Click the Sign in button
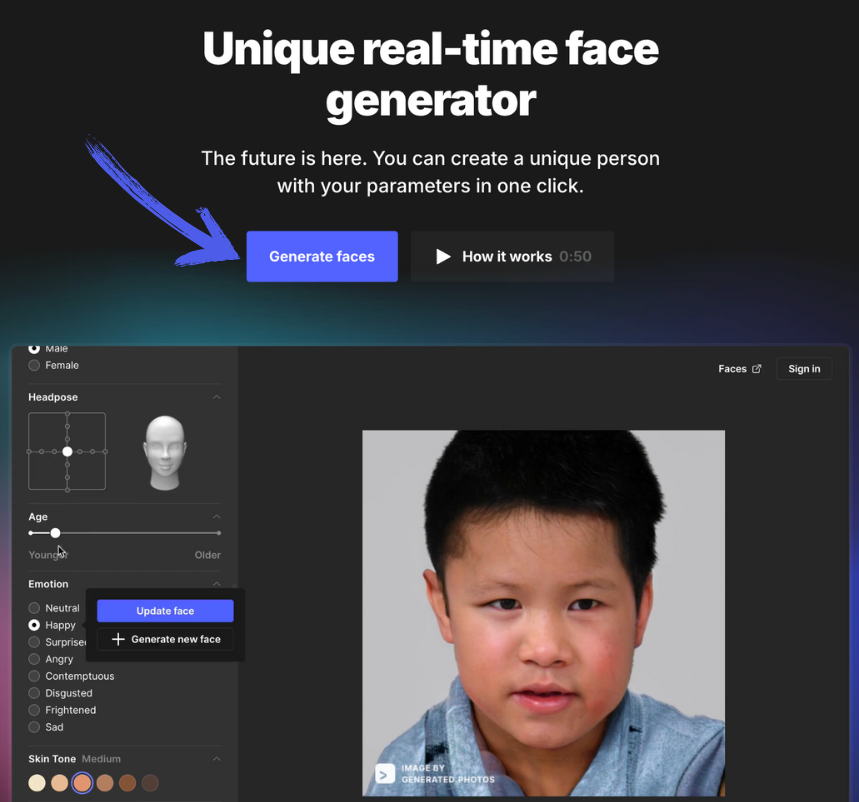Viewport: 859px width, 802px height. pyautogui.click(x=804, y=368)
